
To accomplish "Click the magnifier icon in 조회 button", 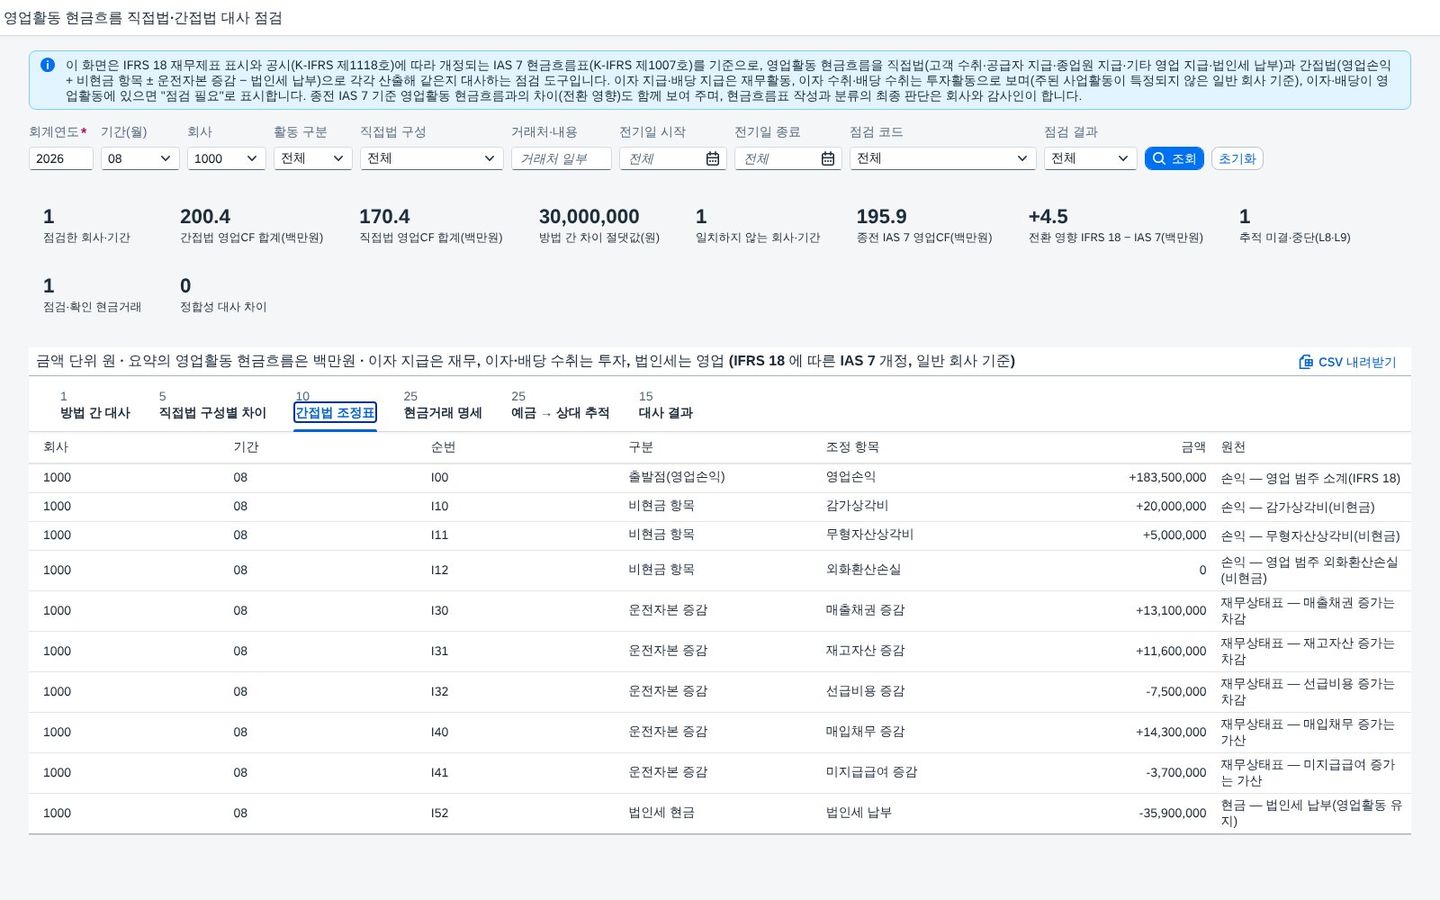I will [1159, 159].
